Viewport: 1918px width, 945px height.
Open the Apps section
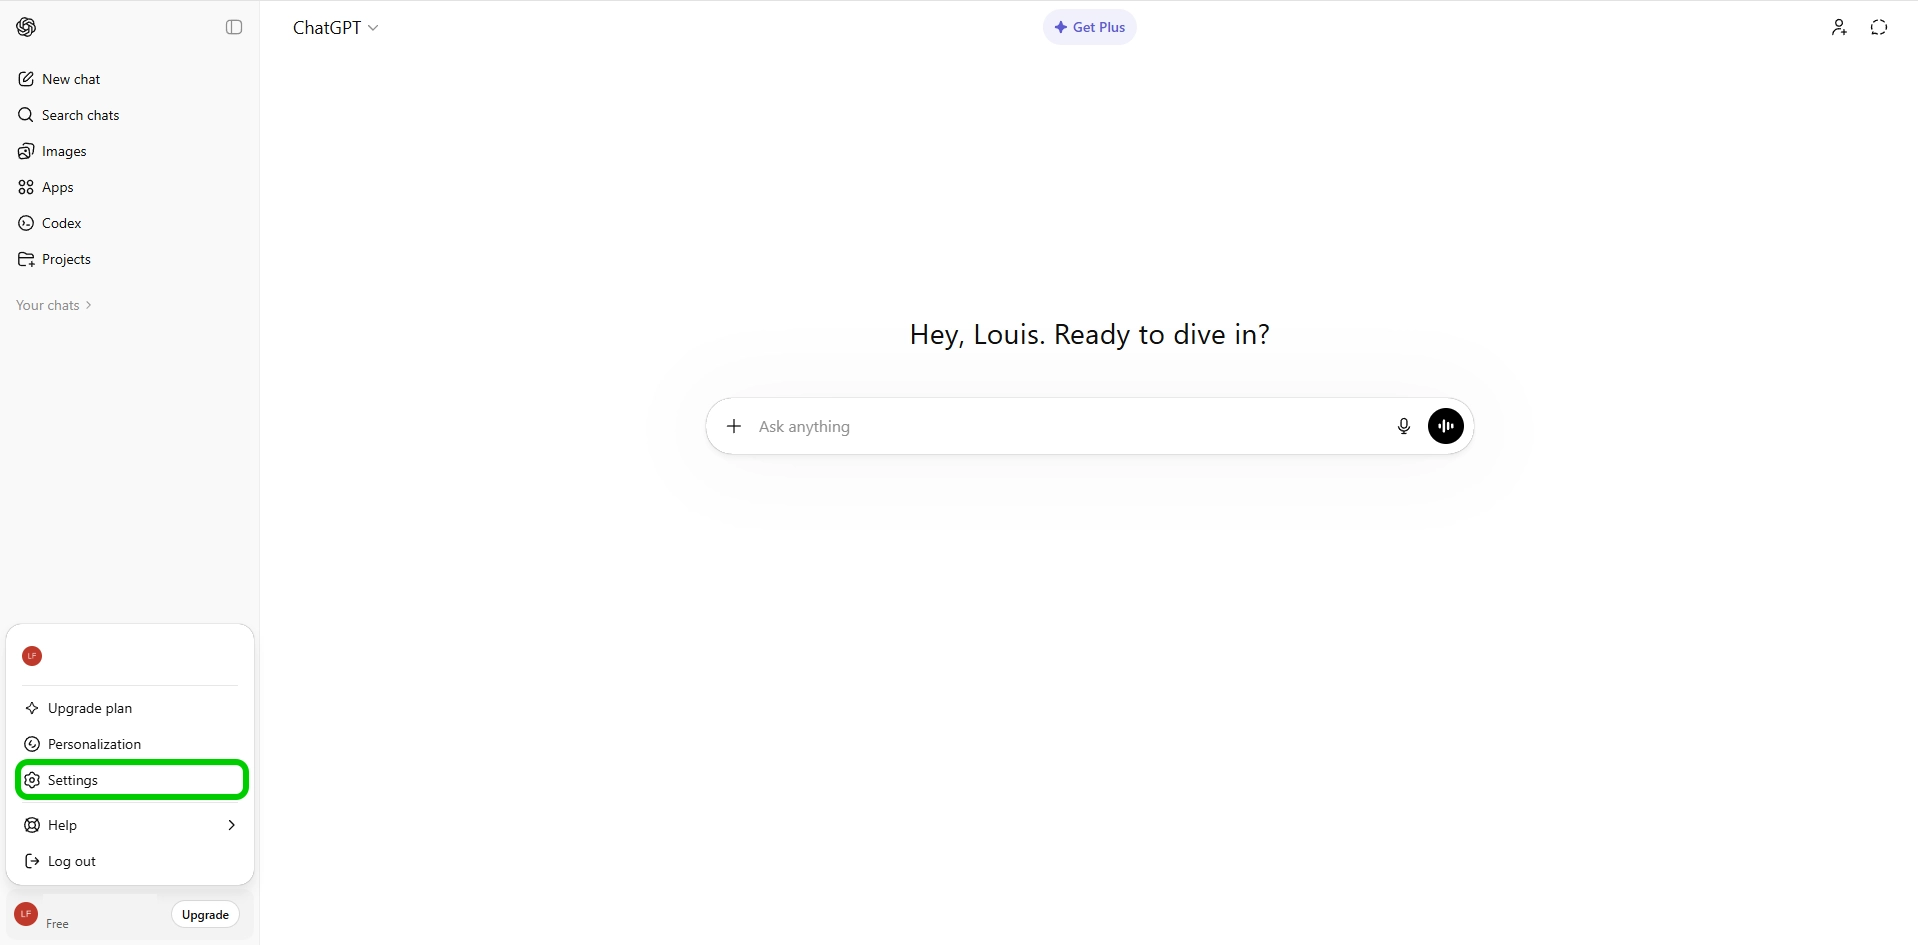tap(57, 187)
